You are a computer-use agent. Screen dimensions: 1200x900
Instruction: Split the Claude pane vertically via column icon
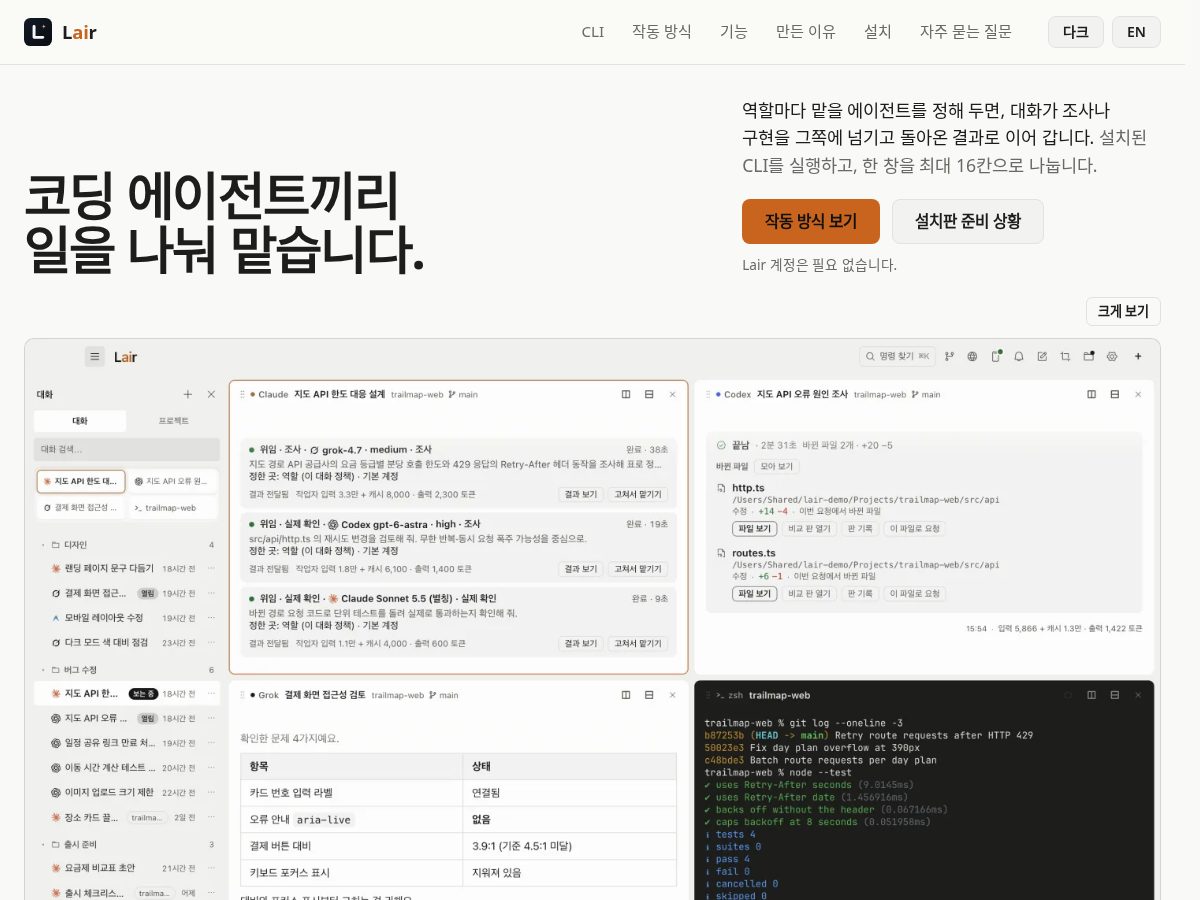tap(626, 394)
